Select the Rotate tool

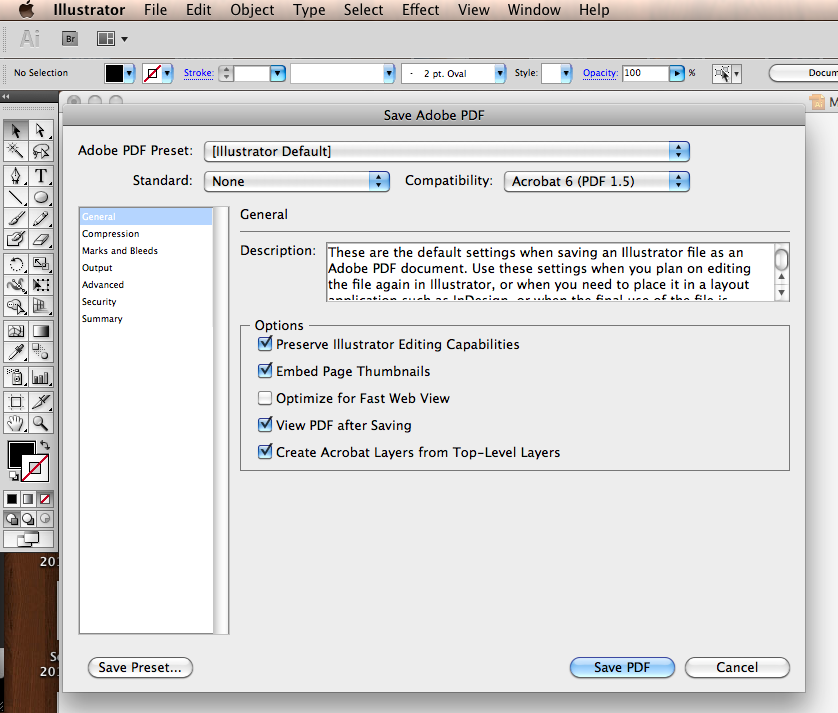(x=16, y=264)
